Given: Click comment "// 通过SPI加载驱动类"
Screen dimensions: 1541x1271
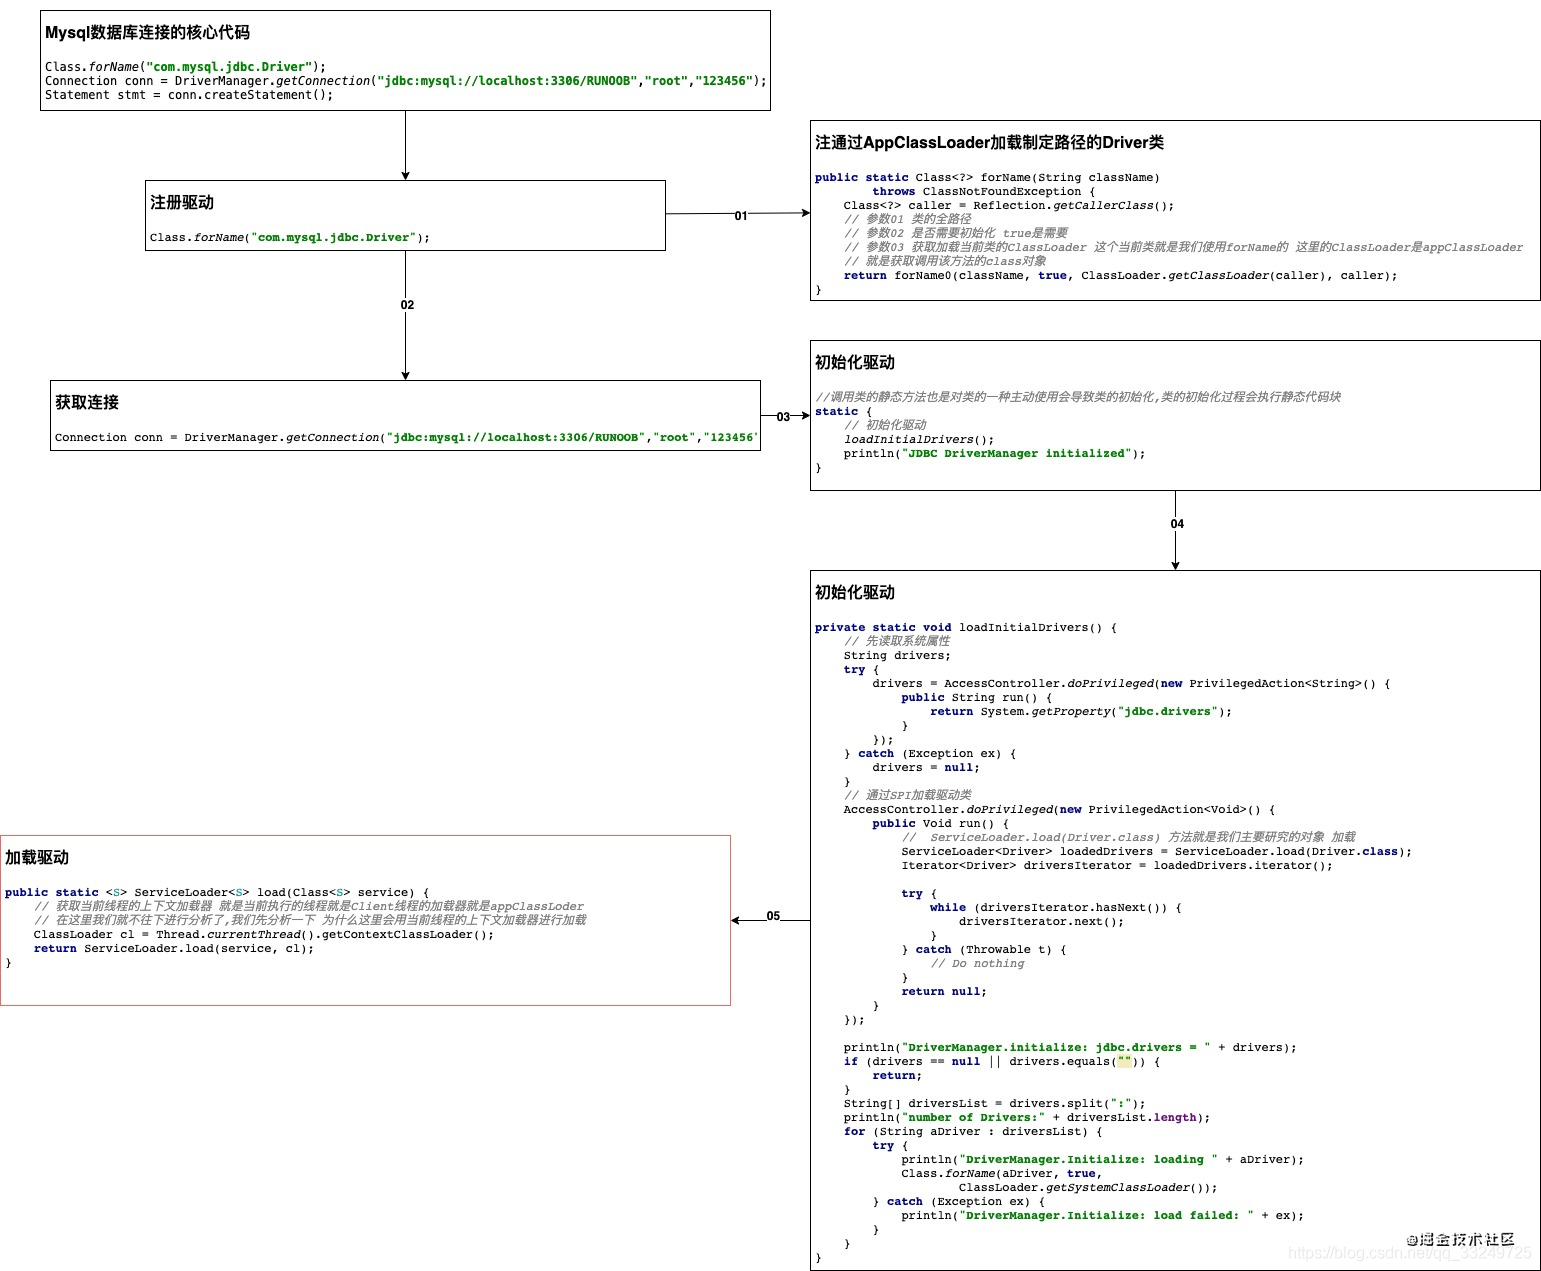Looking at the screenshot, I should click(907, 795).
